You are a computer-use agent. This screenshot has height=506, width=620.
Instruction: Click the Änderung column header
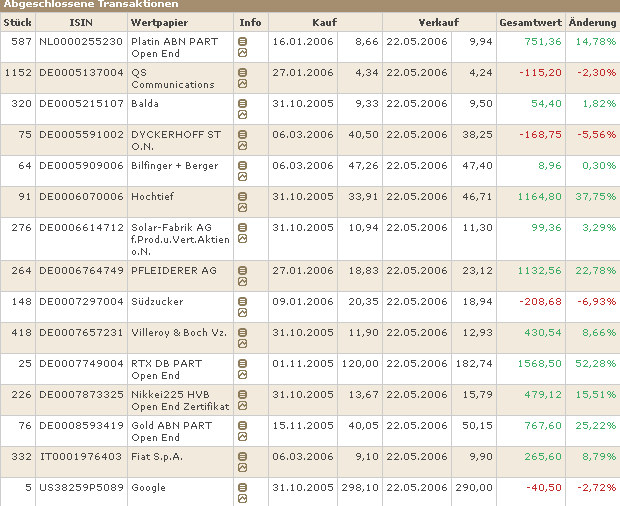pyautogui.click(x=592, y=23)
